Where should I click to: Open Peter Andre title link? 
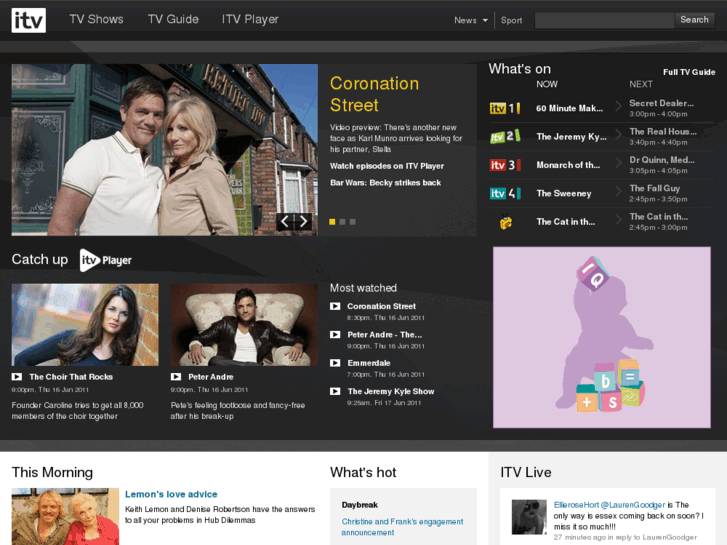pos(210,377)
